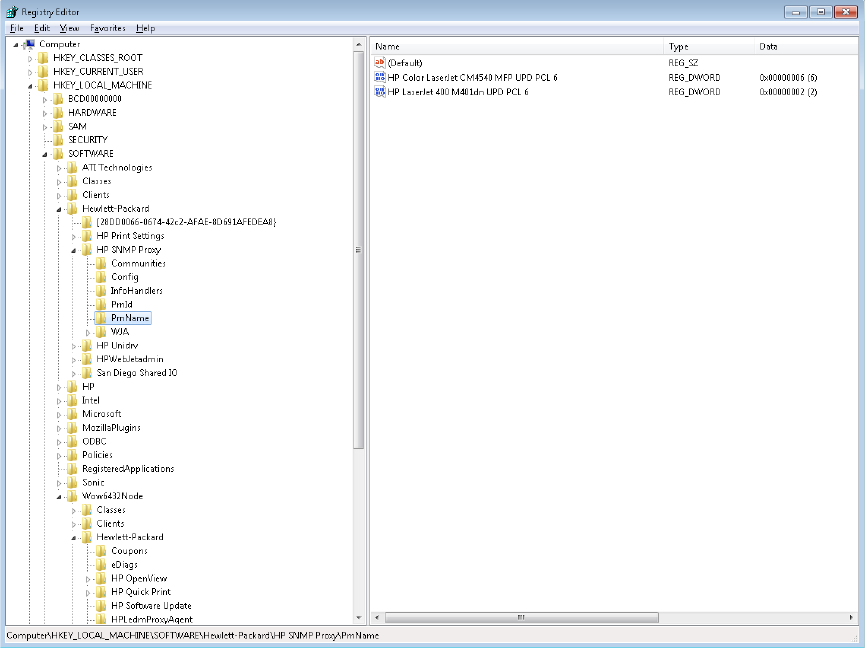865x648 pixels.
Task: Click the Wow6432Node folder icon
Action: click(x=72, y=496)
